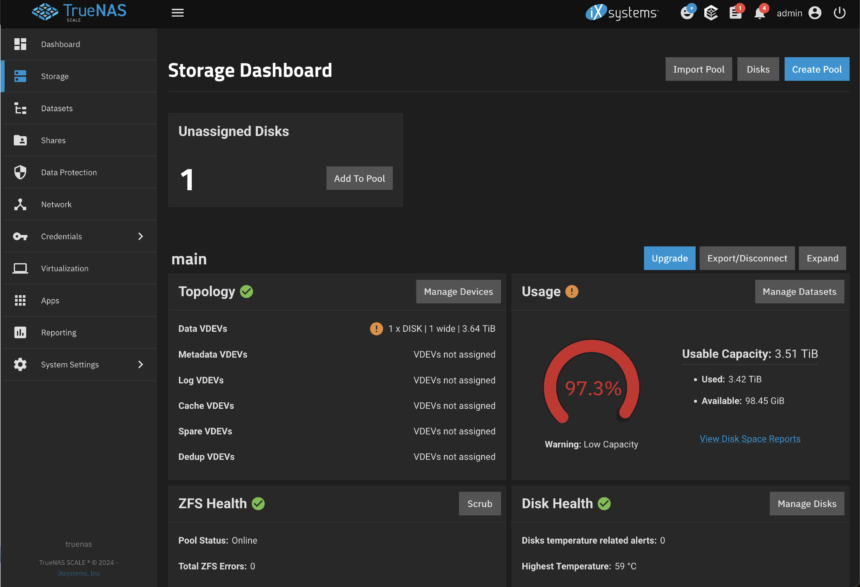The height and width of the screenshot is (587, 860).
Task: Navigate to the Apps page
Action: 50,301
